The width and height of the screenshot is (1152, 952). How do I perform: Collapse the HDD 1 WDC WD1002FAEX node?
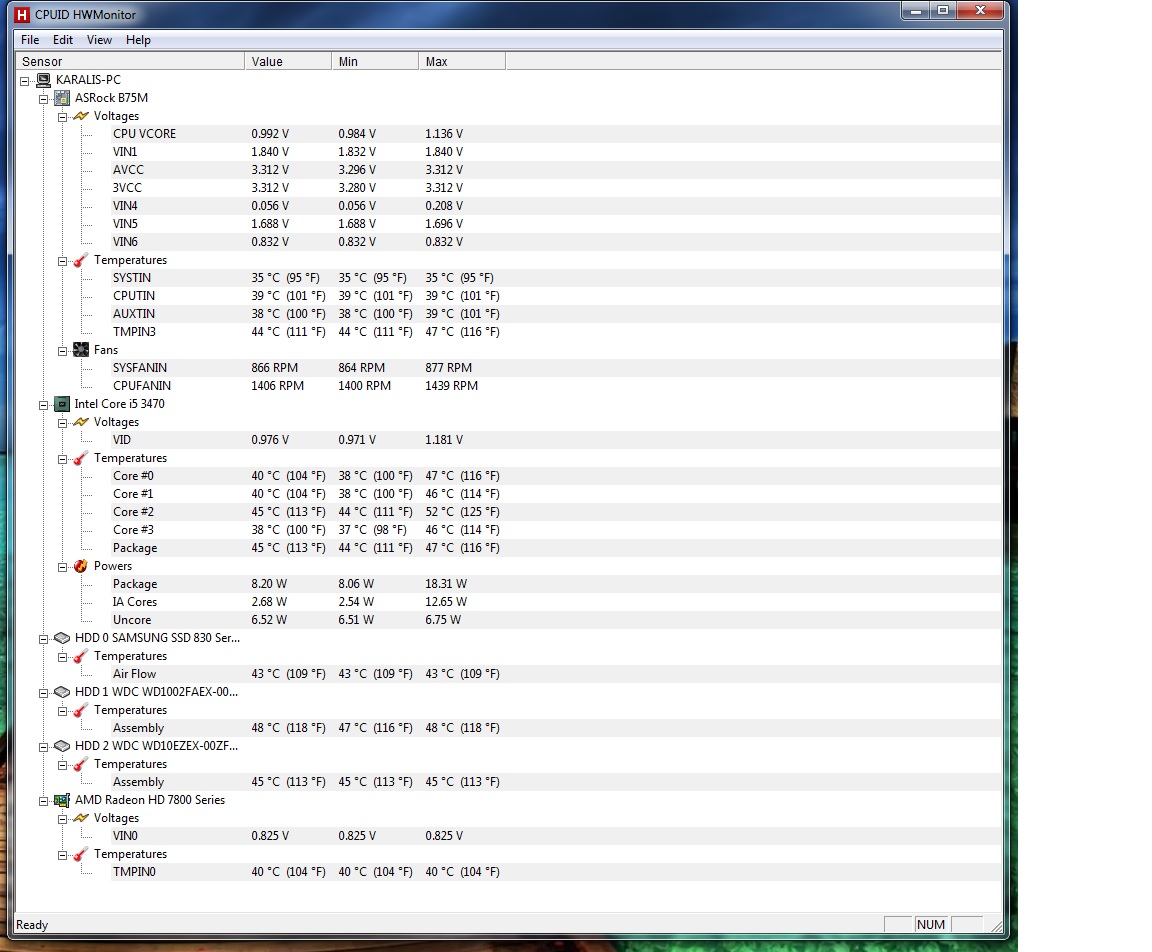pos(43,693)
